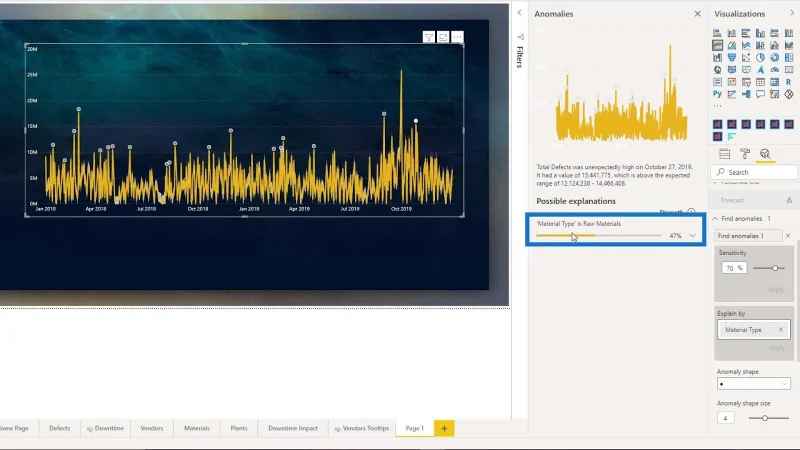The width and height of the screenshot is (800, 450).
Task: Select the donut chart visual
Action: point(774,58)
